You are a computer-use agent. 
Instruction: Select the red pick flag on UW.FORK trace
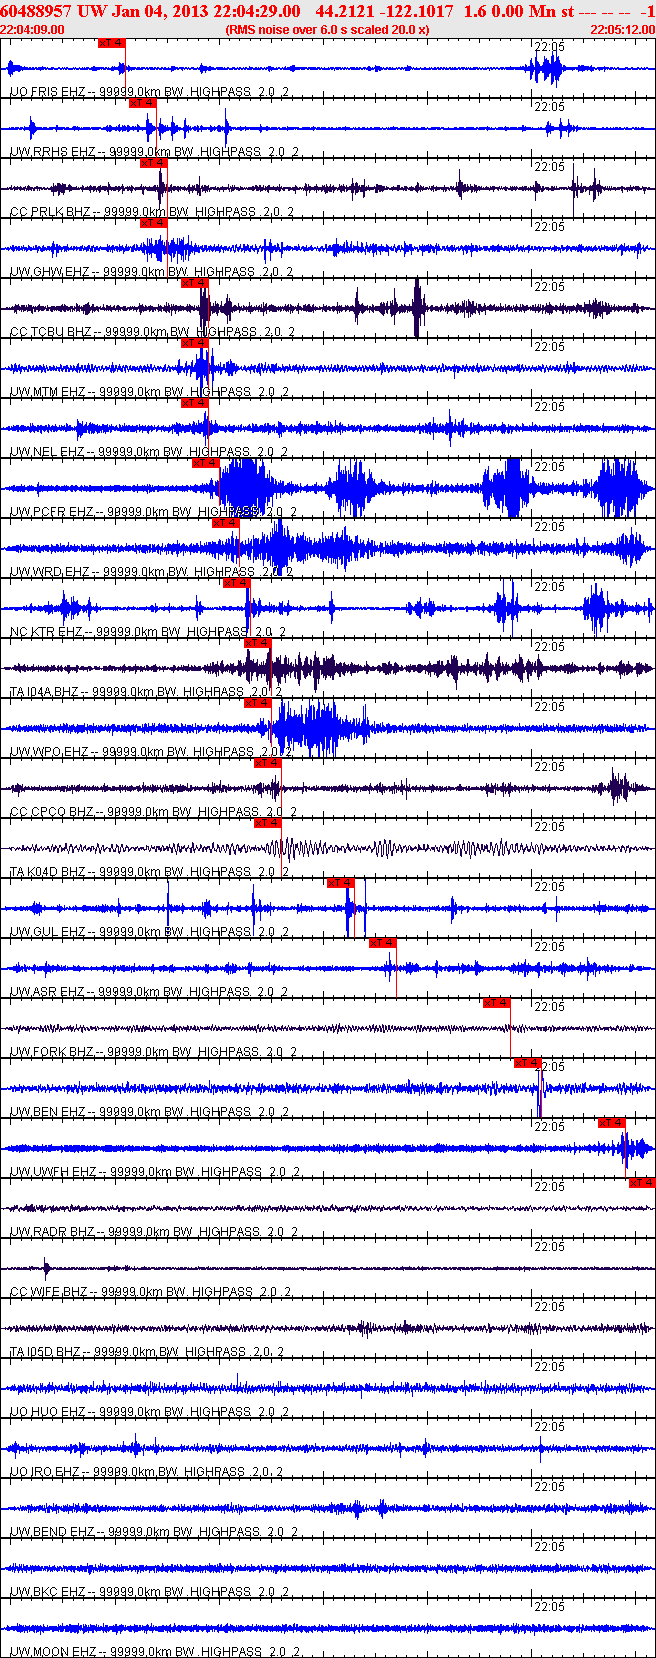coord(497,1003)
